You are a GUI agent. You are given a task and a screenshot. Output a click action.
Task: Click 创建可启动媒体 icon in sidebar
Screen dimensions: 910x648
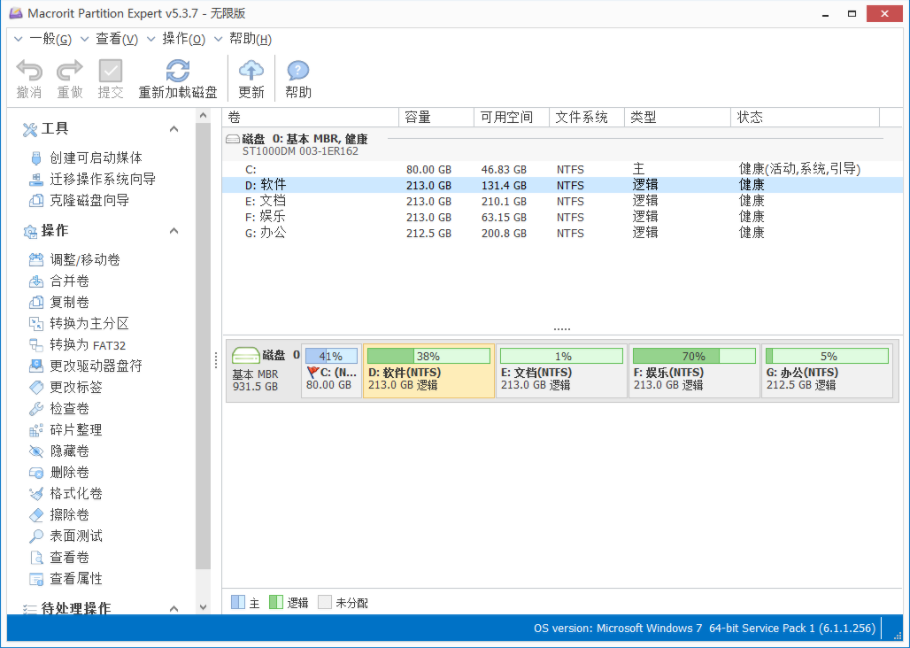pyautogui.click(x=36, y=158)
